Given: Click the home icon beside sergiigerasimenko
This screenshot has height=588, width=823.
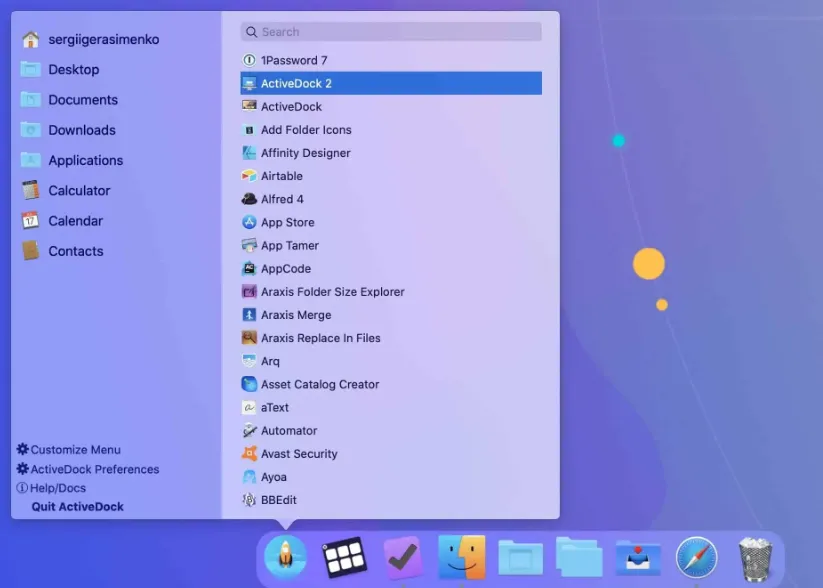Looking at the screenshot, I should [30, 39].
